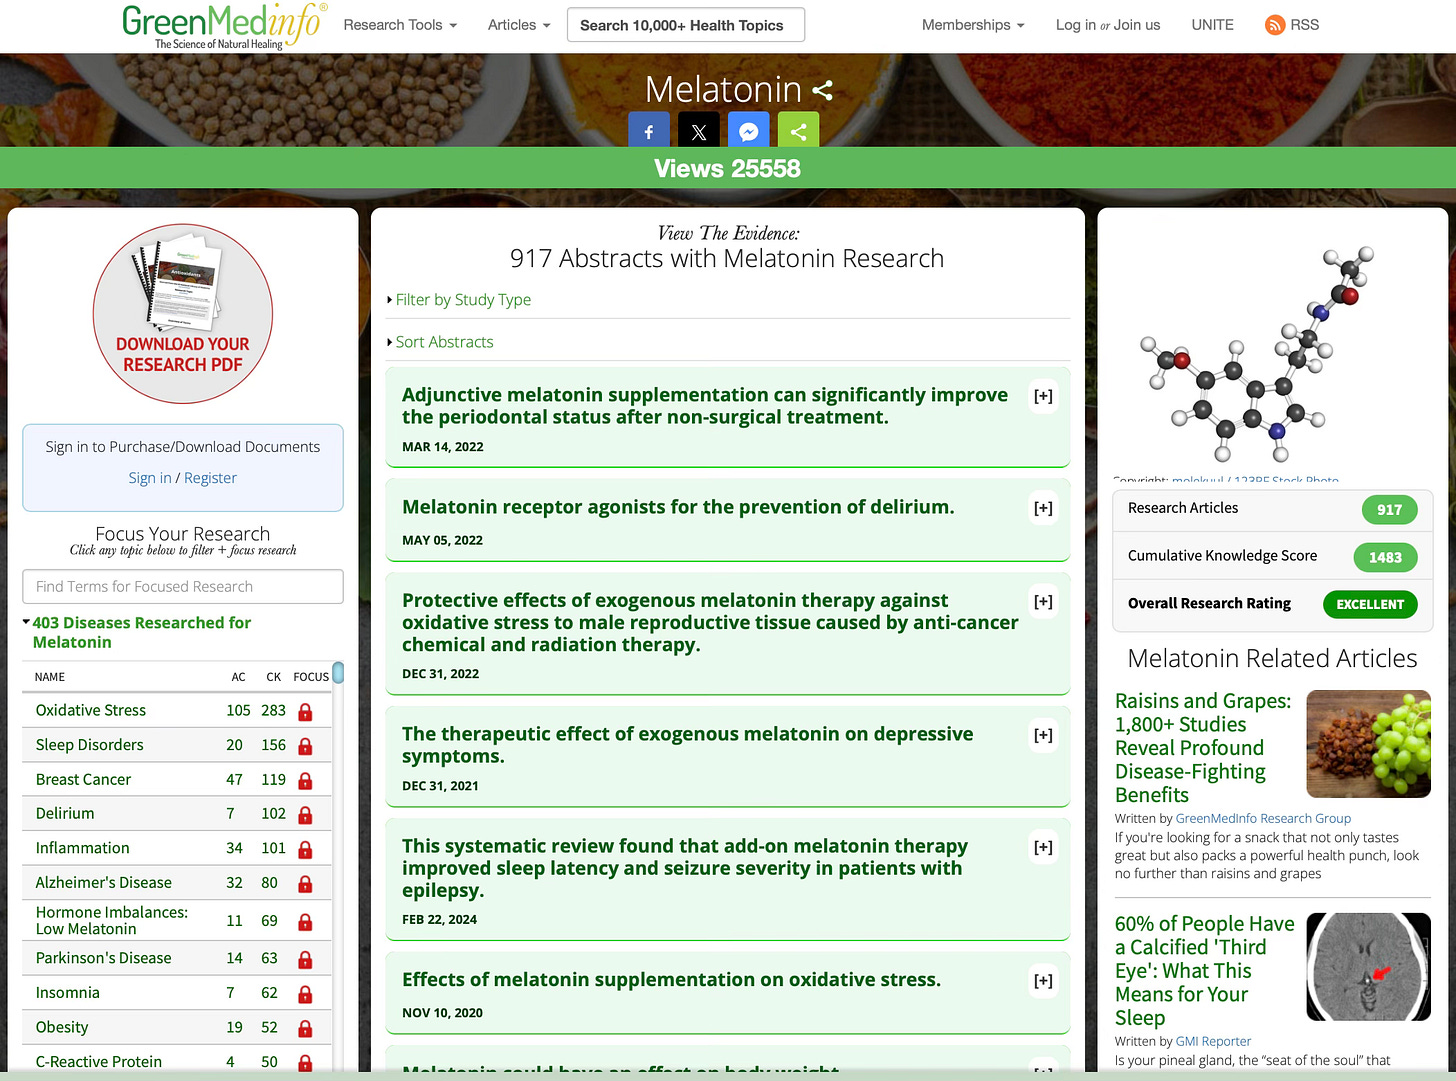Click the green 917 Research Articles badge
The width and height of the screenshot is (1456, 1081).
(1389, 509)
